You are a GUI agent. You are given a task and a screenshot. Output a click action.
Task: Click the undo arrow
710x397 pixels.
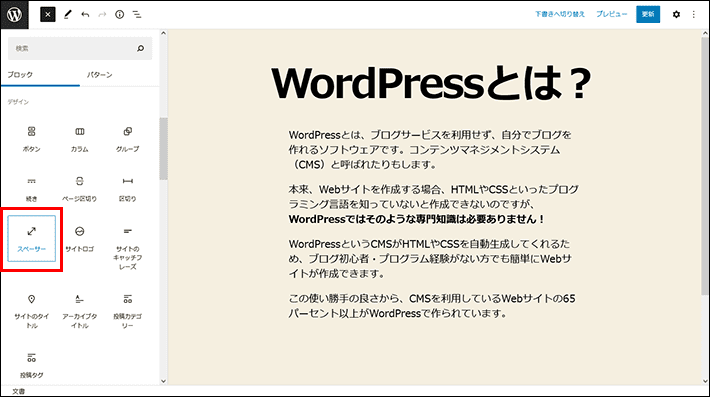pyautogui.click(x=85, y=14)
